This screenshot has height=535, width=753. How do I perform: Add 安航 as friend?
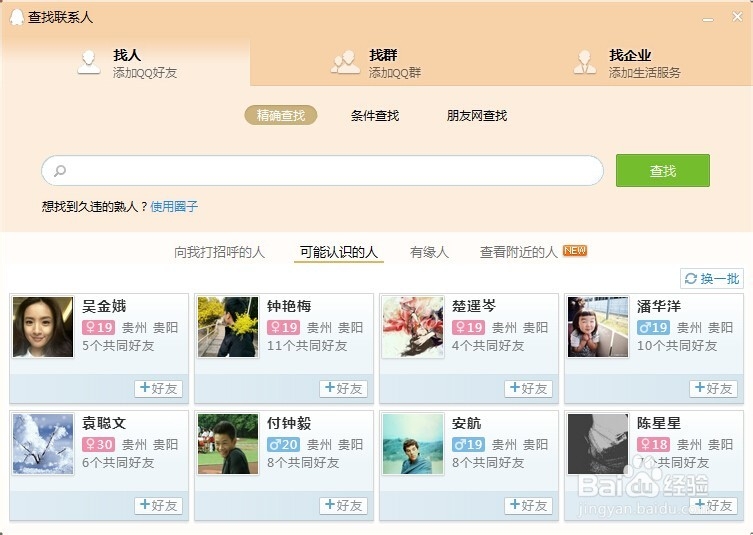tap(528, 506)
